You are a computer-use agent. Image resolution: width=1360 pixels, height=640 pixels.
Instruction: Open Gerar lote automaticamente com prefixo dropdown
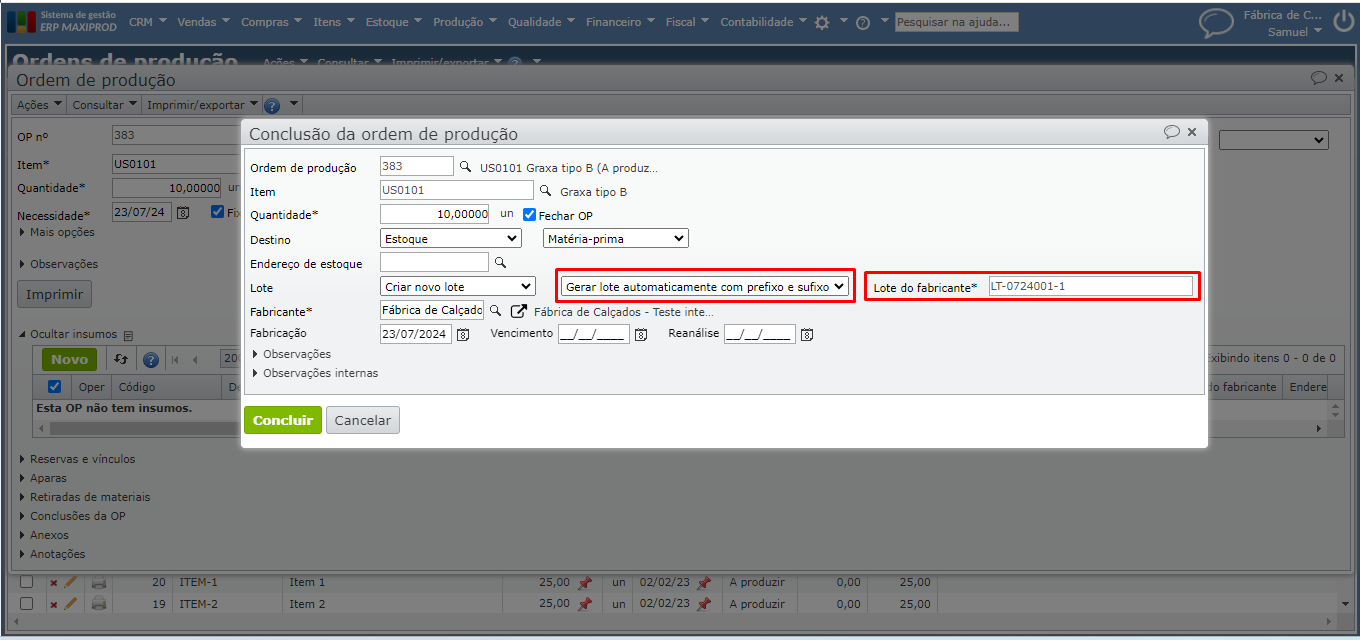[x=705, y=286]
